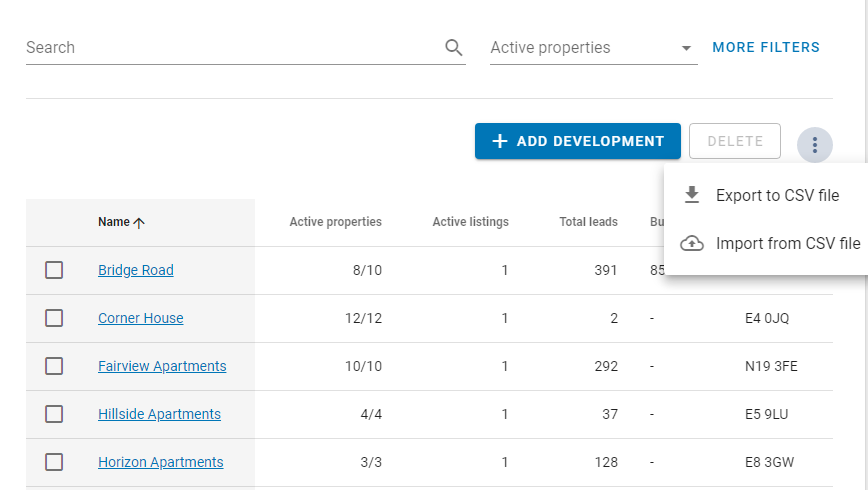
Task: Click the download icon beside Export to CSV
Action: [691, 195]
